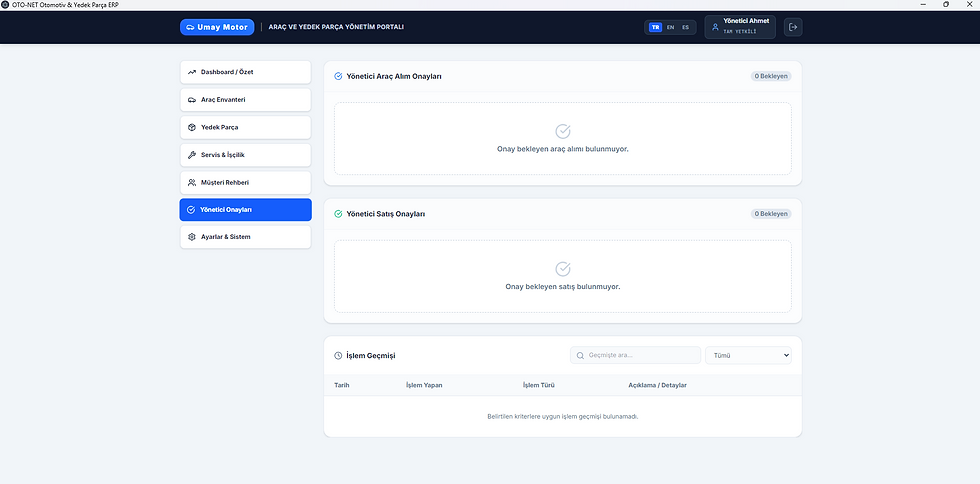This screenshot has width=980, height=484.
Task: Click the İşlem Yapan column header
Action: [x=424, y=385]
